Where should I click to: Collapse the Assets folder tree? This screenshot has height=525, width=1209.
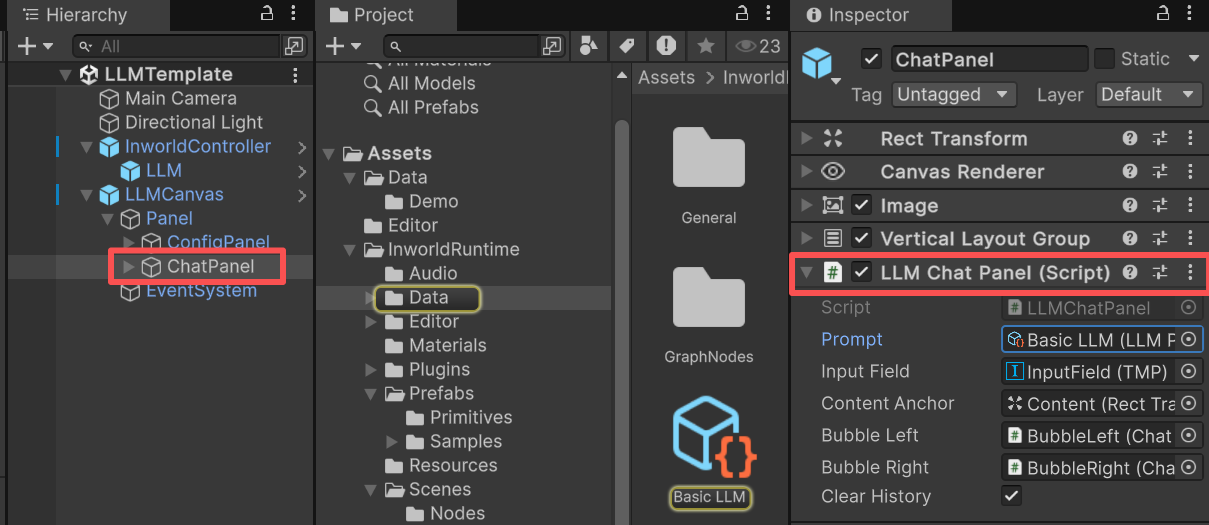coord(330,153)
